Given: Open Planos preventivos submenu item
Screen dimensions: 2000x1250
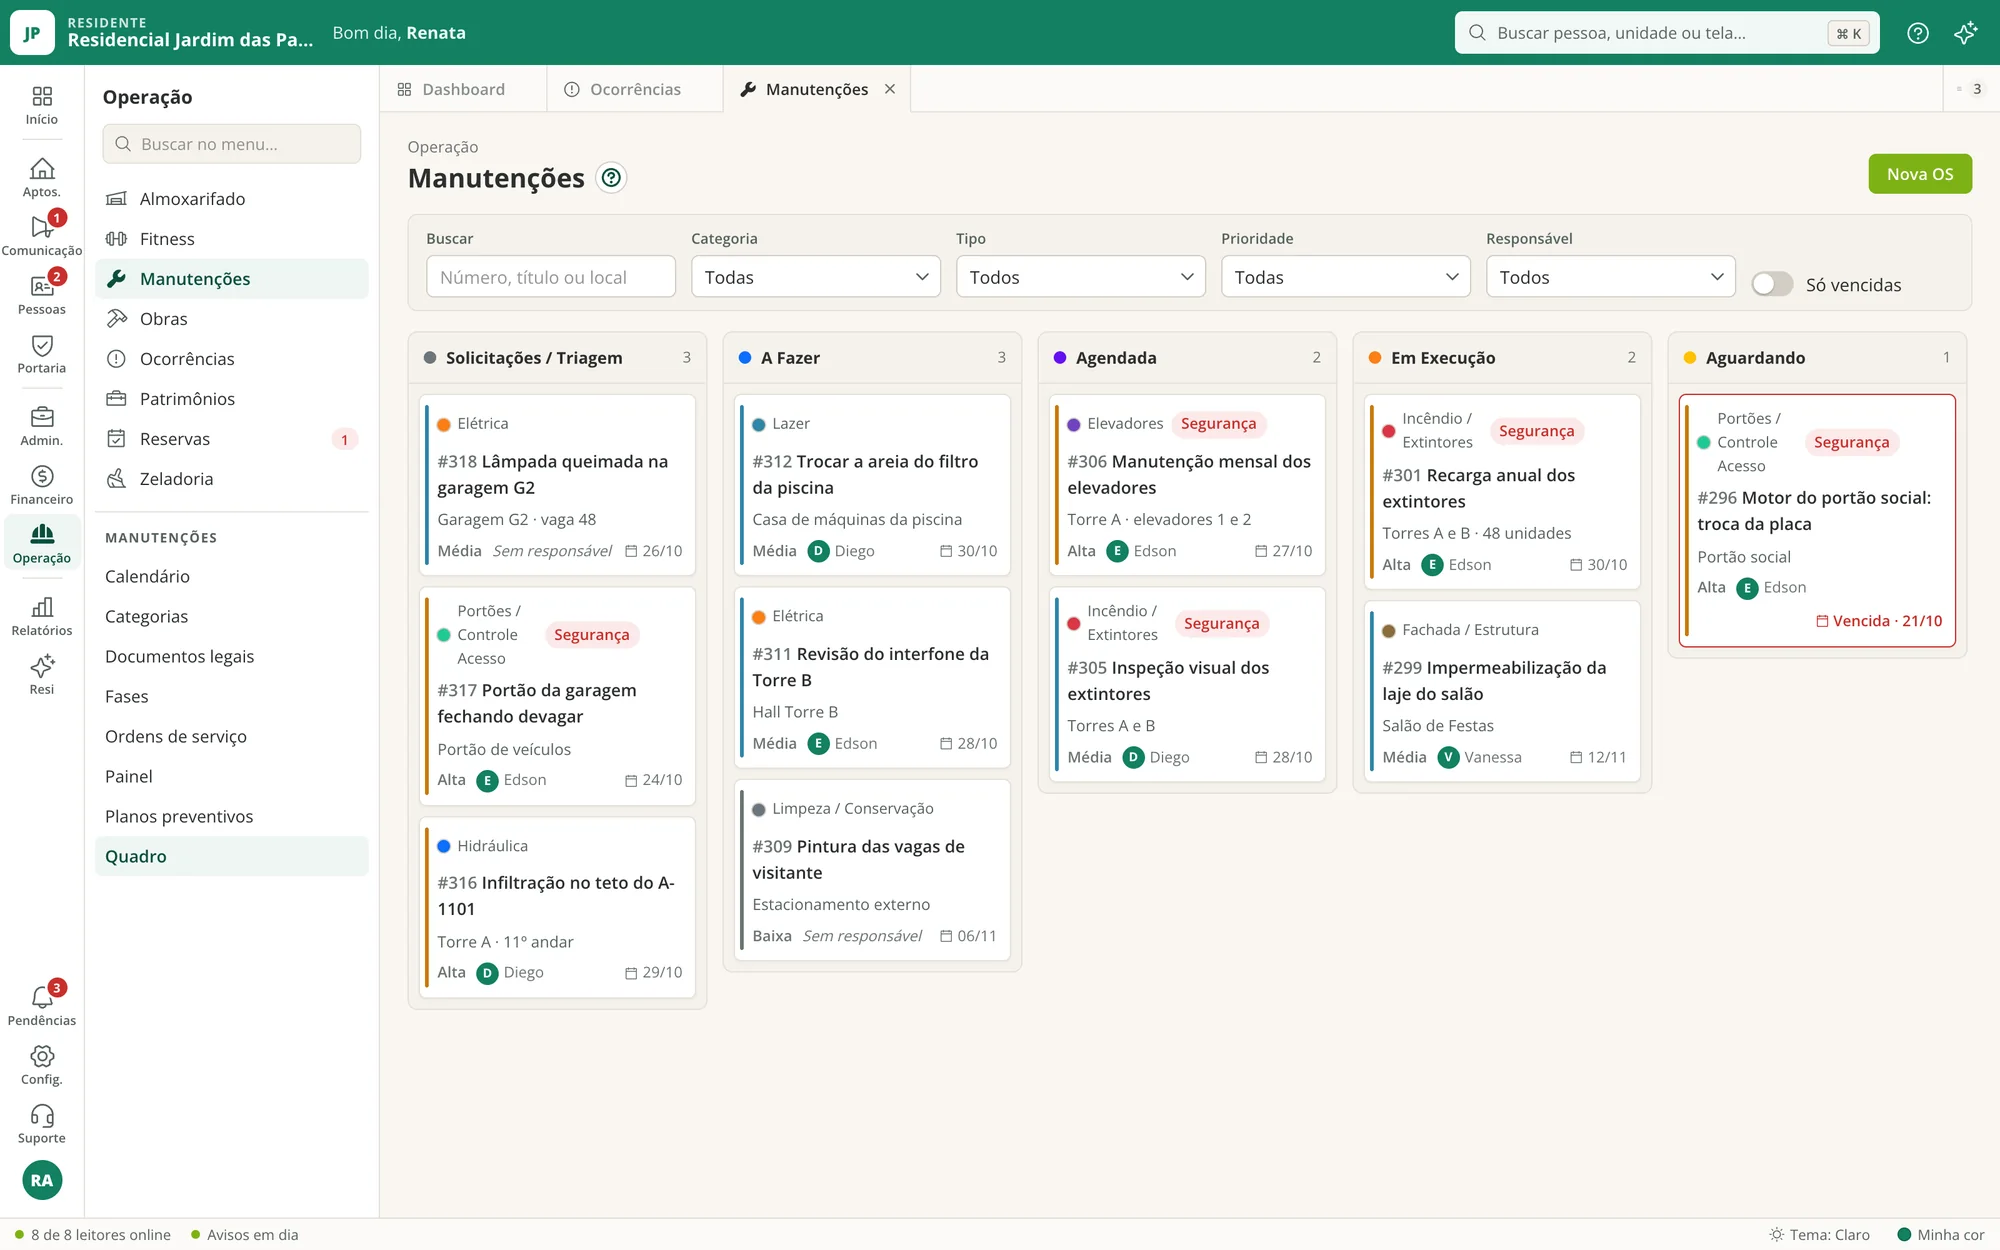Looking at the screenshot, I should tap(232, 816).
